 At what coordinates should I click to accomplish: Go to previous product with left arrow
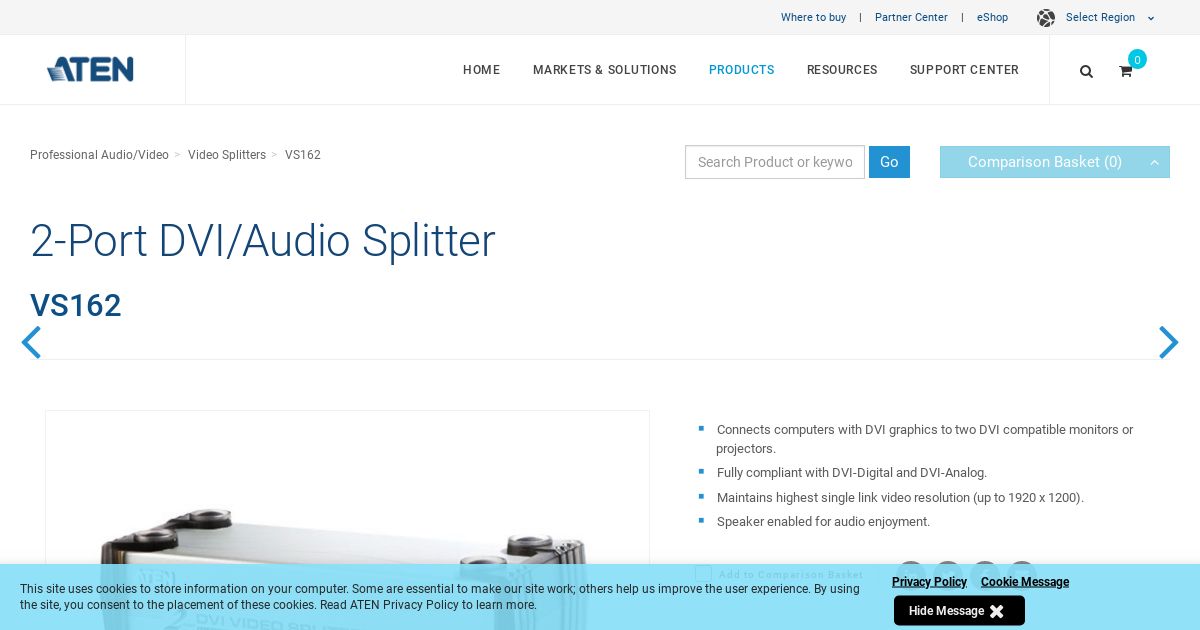[x=31, y=342]
